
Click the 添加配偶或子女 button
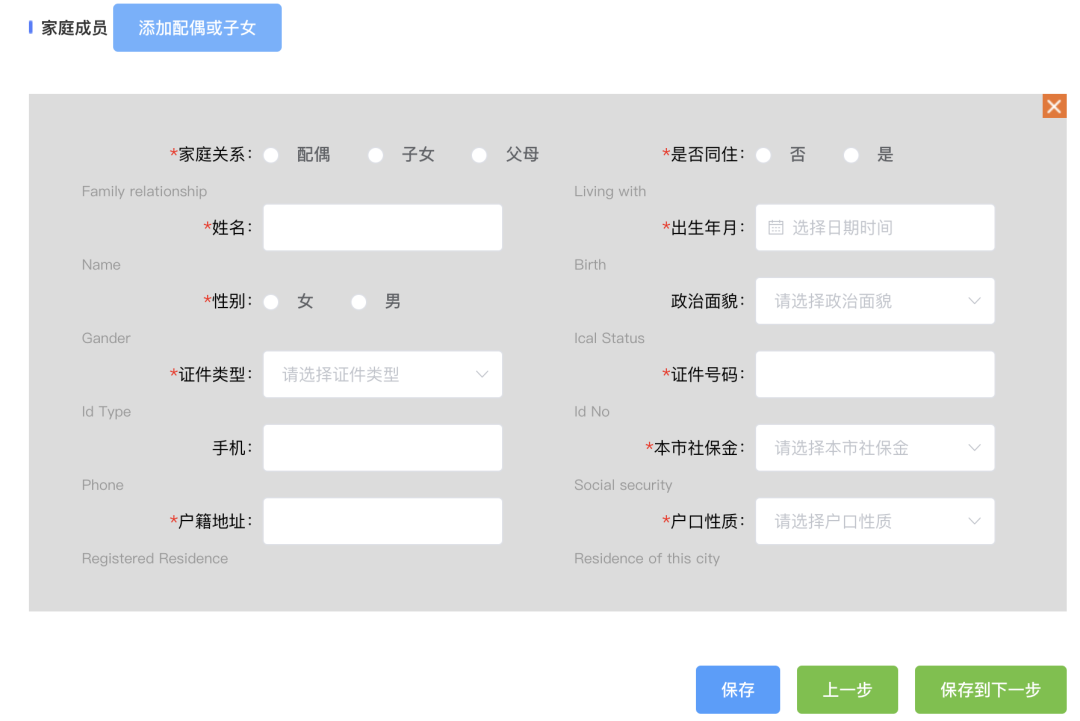tap(197, 28)
